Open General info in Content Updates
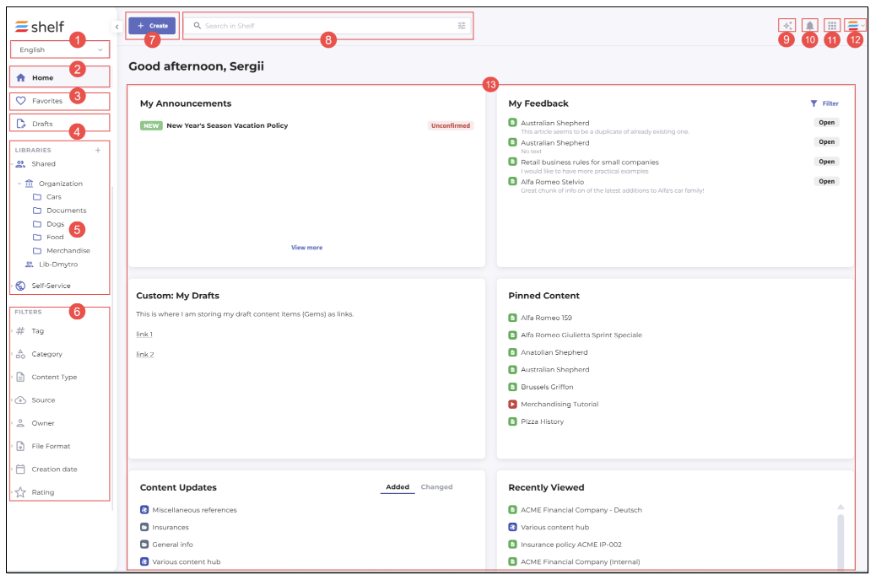This screenshot has height=580, width=878. tap(172, 545)
